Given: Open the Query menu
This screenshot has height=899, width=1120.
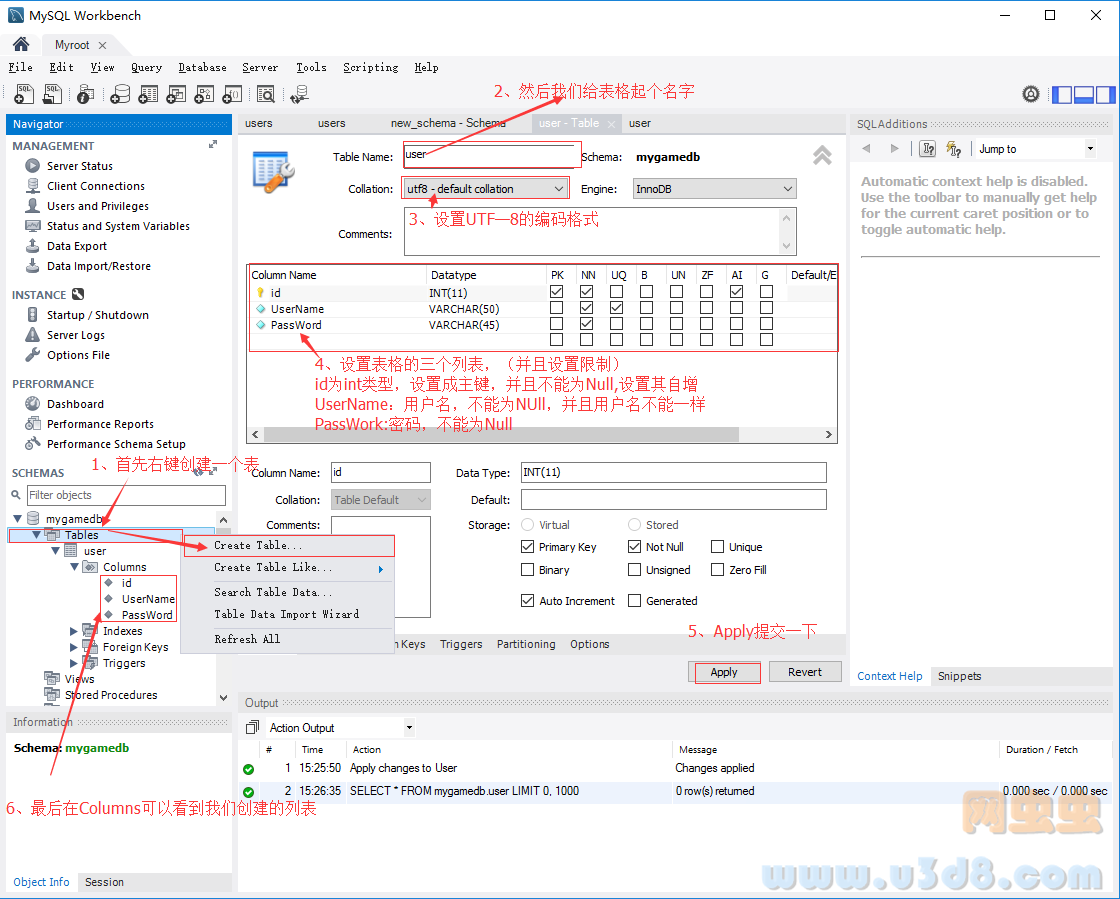Looking at the screenshot, I should pyautogui.click(x=146, y=67).
